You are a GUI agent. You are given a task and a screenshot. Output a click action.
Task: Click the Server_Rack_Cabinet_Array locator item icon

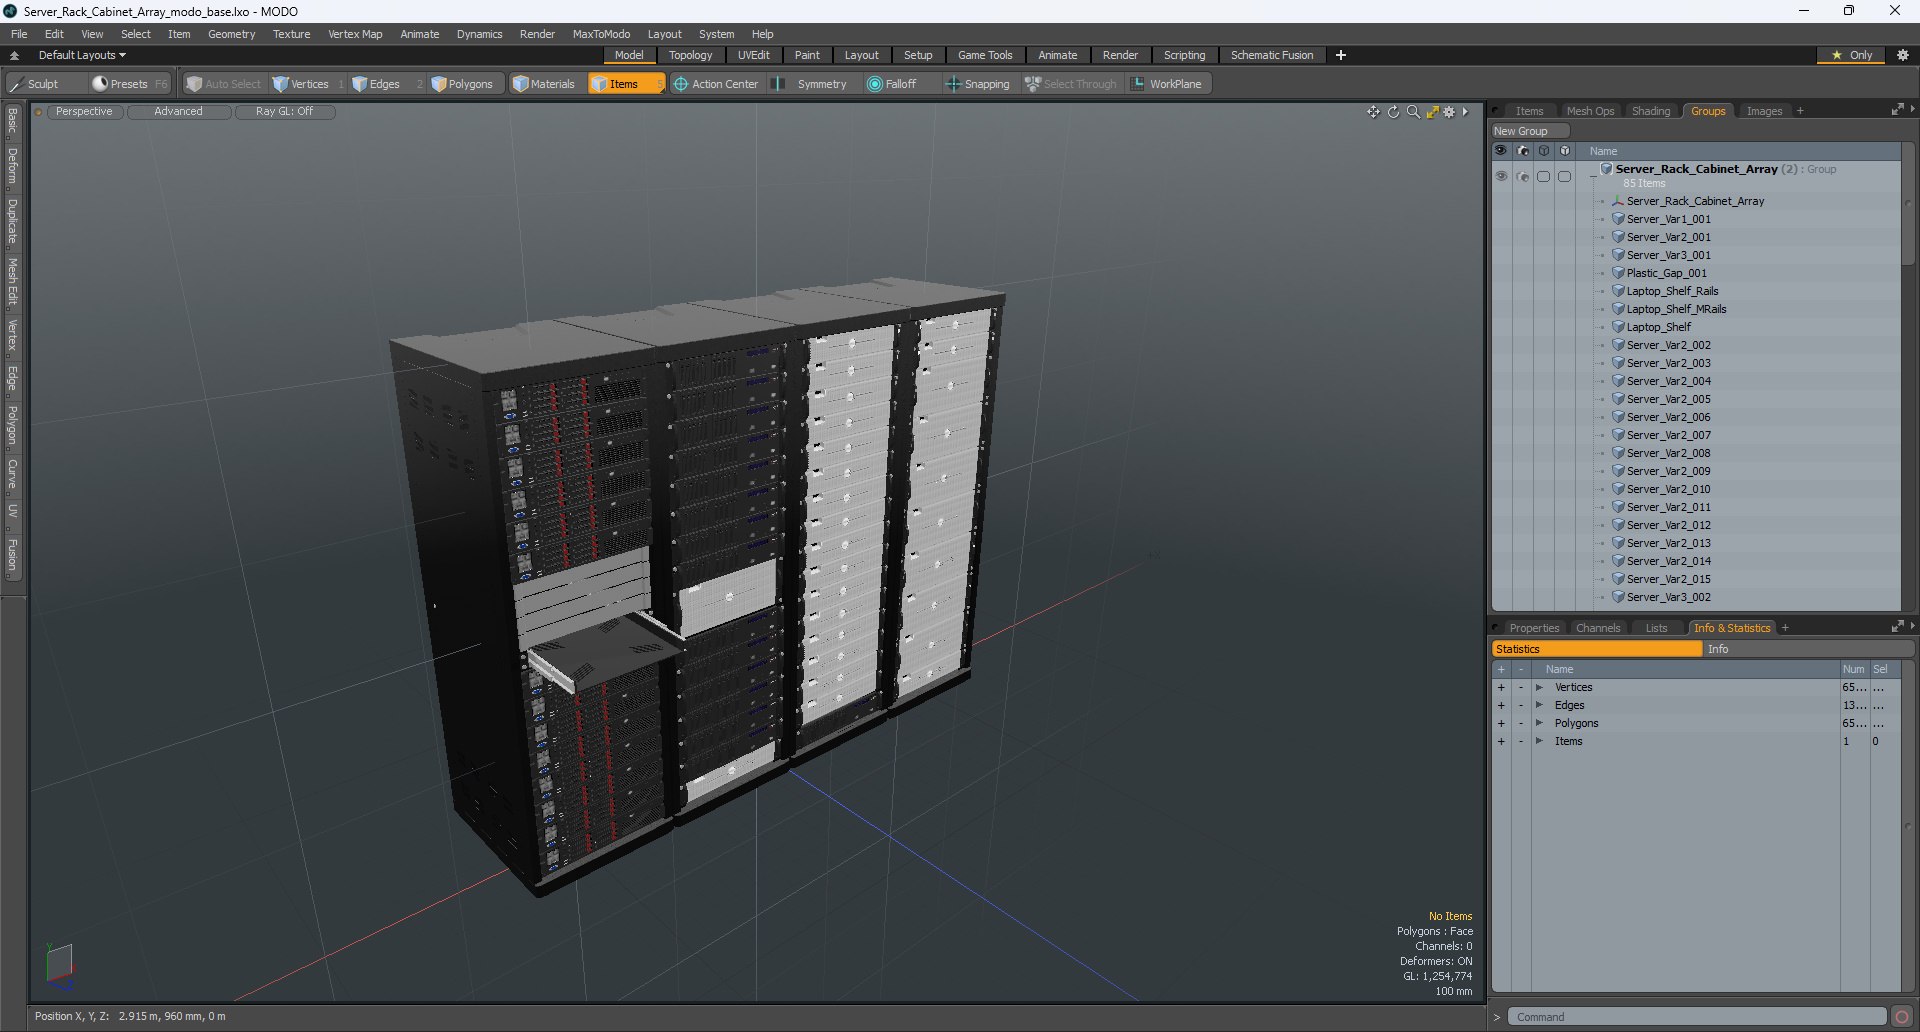pos(1618,201)
